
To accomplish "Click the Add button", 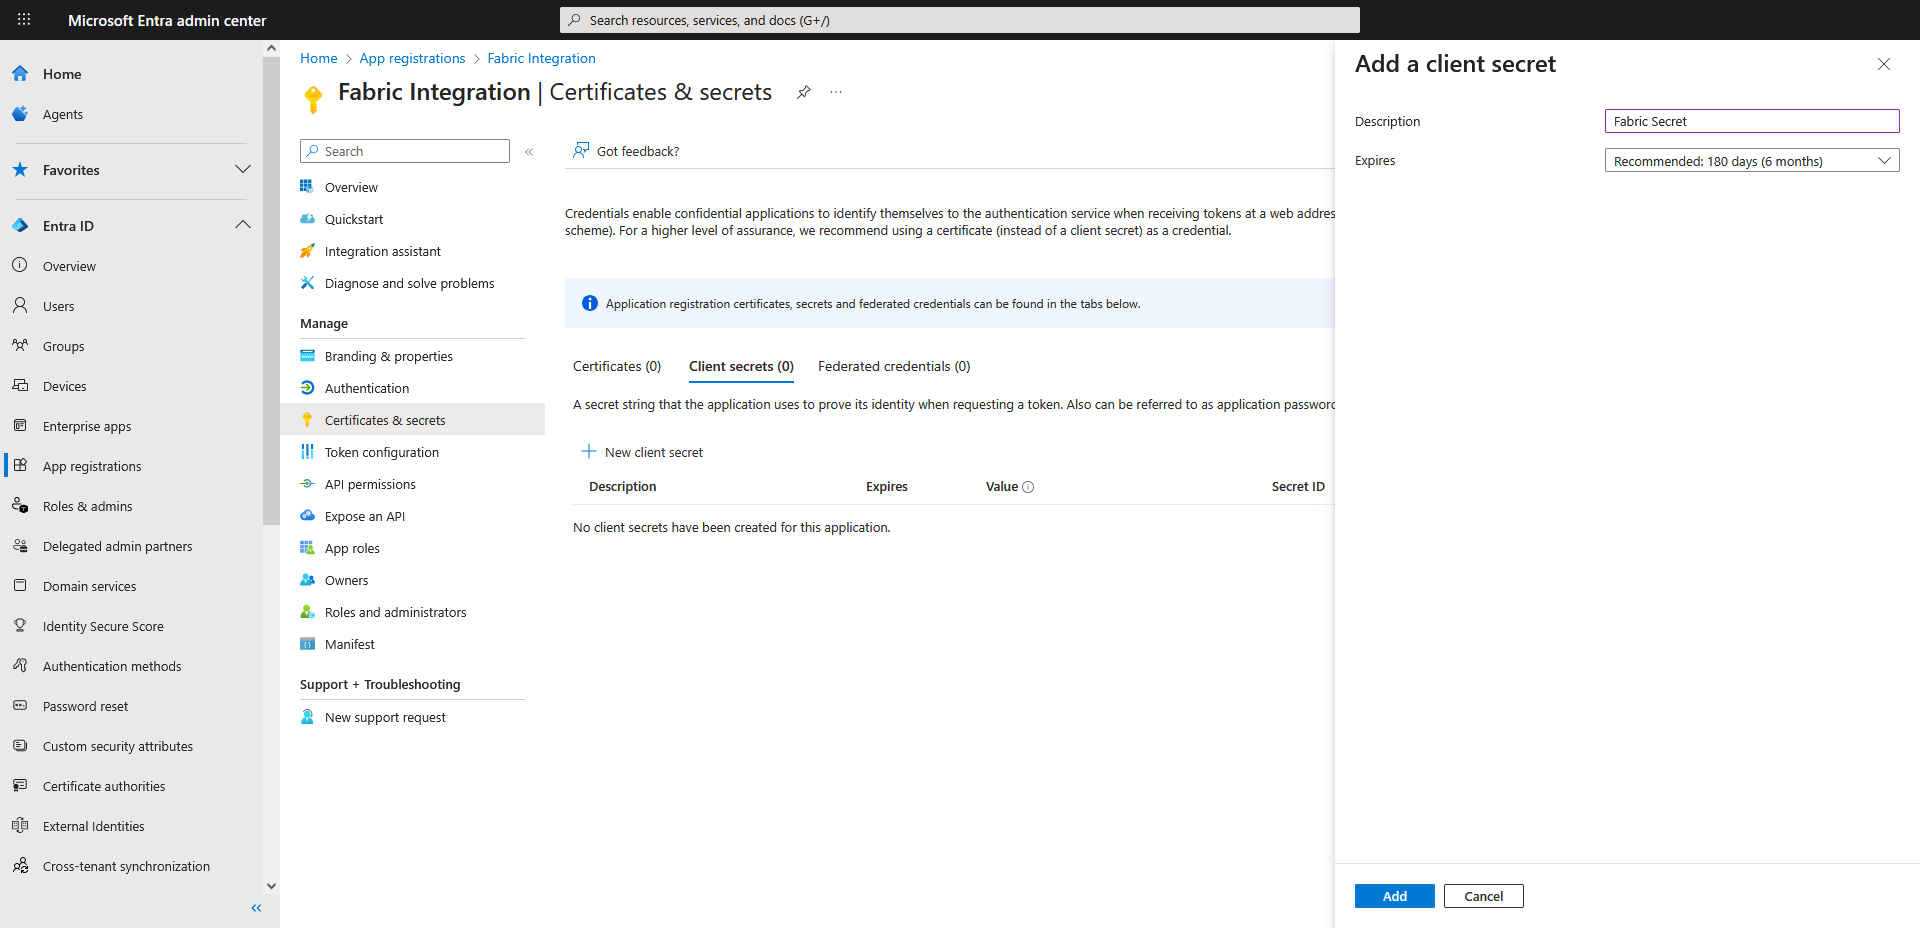I will pos(1394,896).
